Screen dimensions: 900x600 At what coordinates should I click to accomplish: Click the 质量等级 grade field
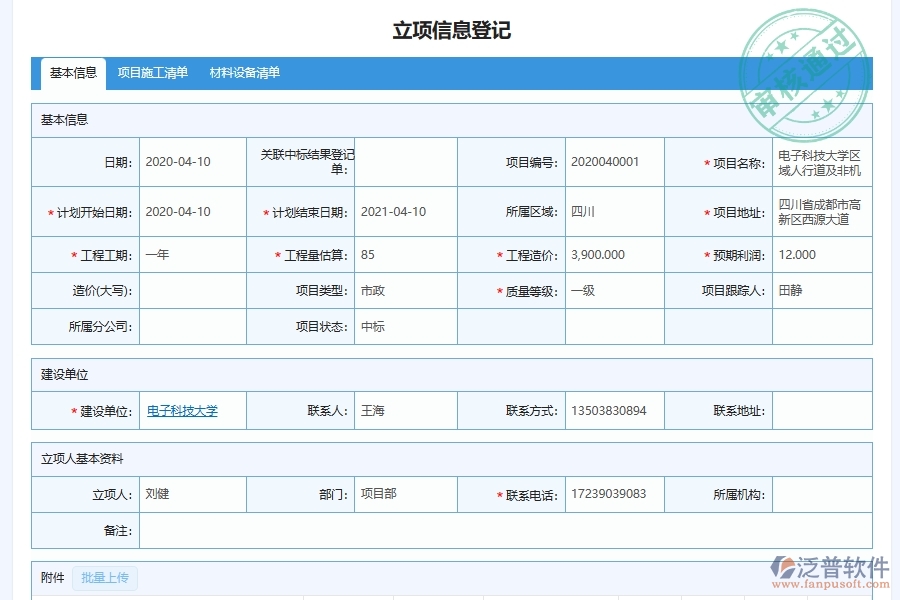(x=612, y=290)
